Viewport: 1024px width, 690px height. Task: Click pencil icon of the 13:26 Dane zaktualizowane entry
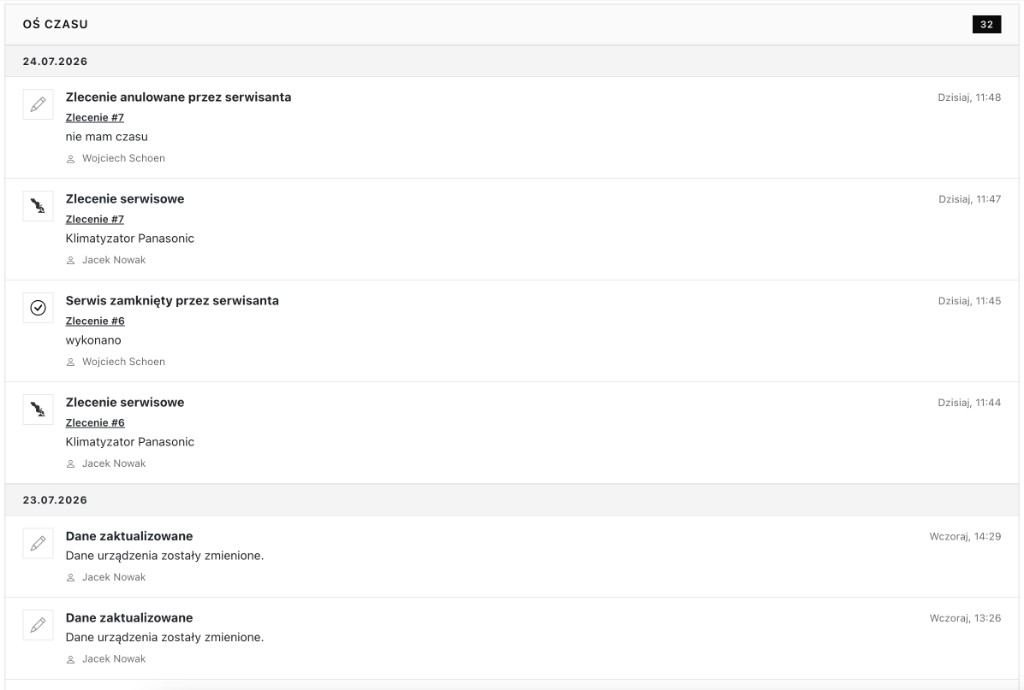tap(38, 625)
